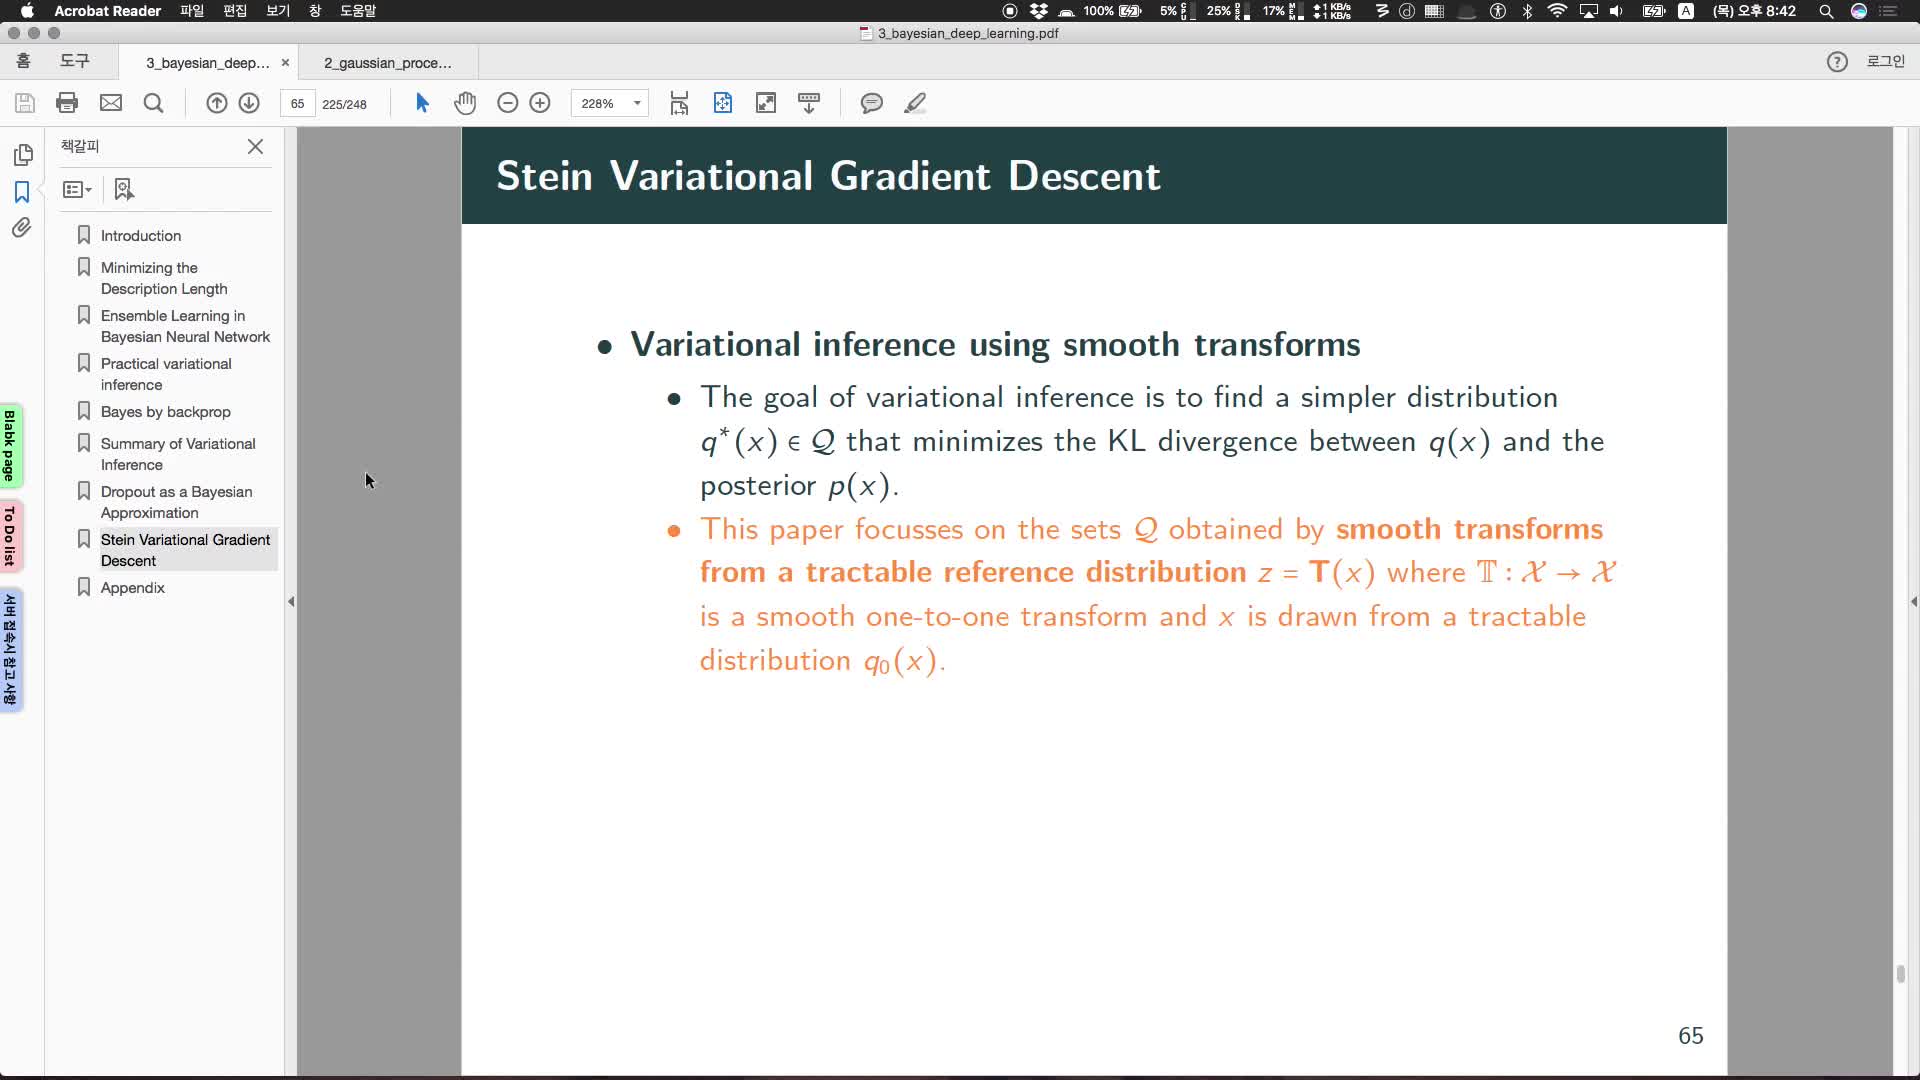This screenshot has height=1080, width=1920.
Task: Show the attachments panel via paperclip icon
Action: click(22, 227)
